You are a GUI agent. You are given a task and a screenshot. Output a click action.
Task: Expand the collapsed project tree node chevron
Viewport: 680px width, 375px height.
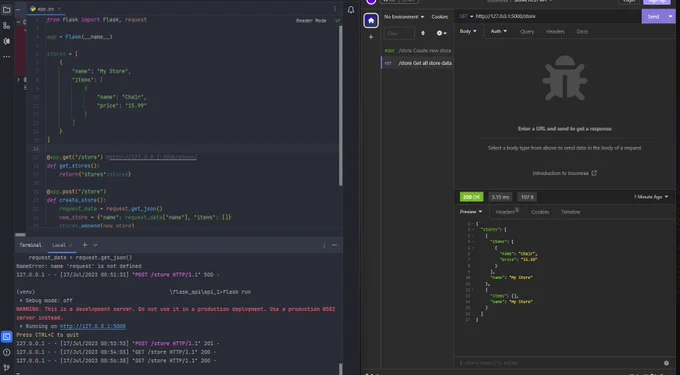[19, 79]
